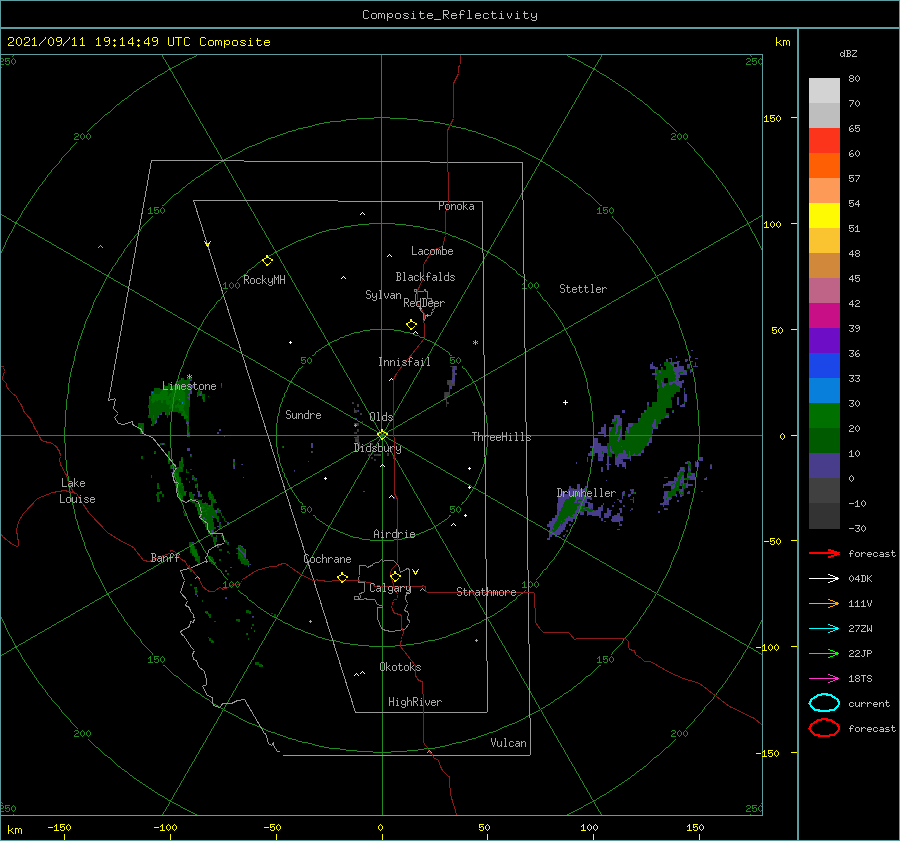Click the red forecast ellipse icon
This screenshot has height=841, width=900.
coord(824,728)
